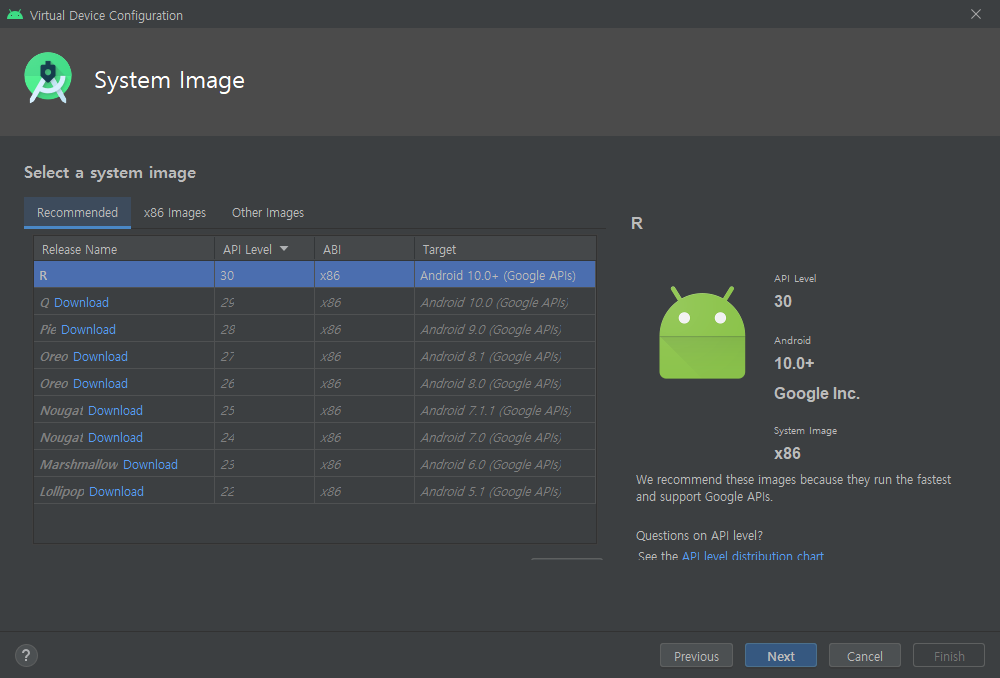Download the Marshmallow system image
Viewport: 1000px width, 678px height.
click(150, 464)
